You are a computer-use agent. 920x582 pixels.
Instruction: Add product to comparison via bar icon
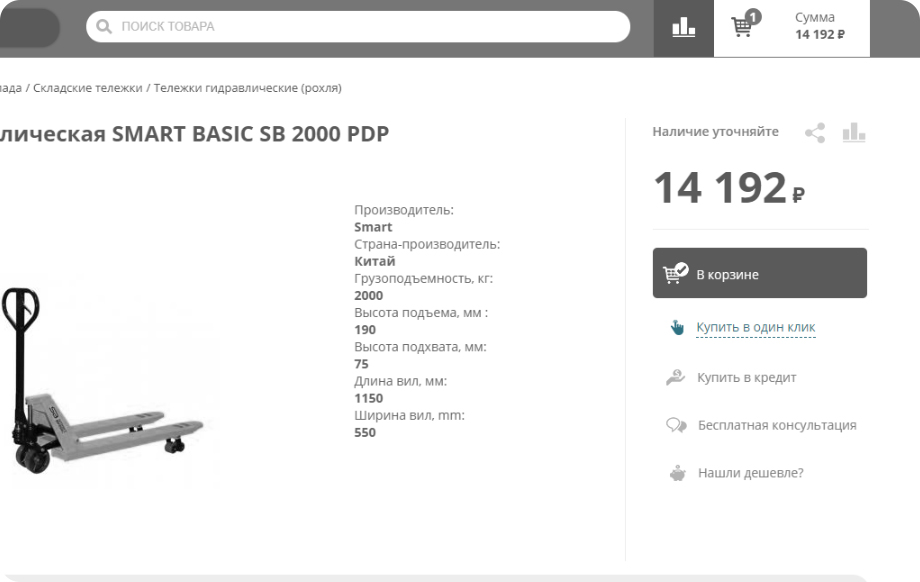pos(852,132)
